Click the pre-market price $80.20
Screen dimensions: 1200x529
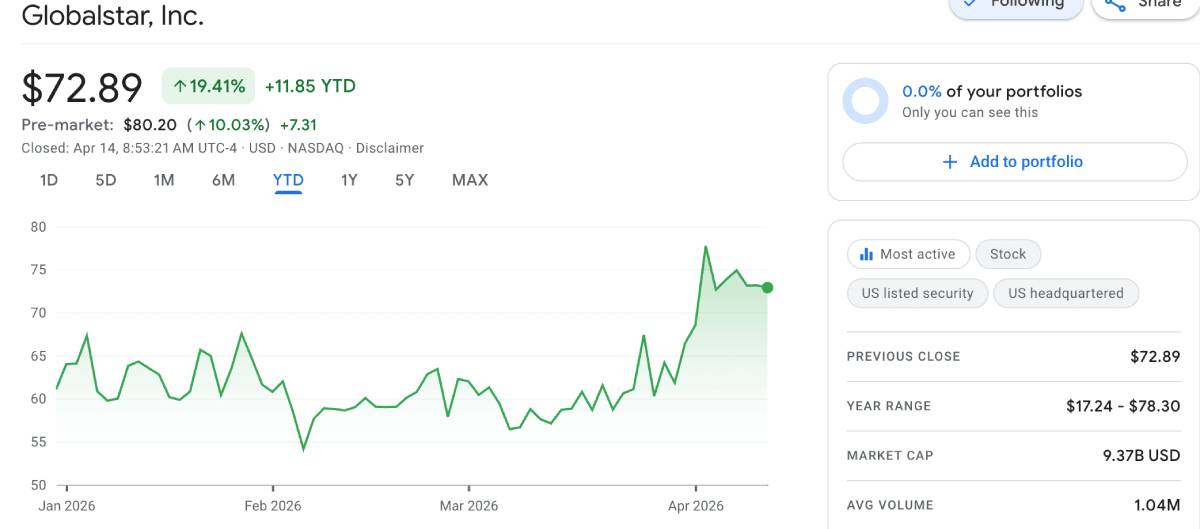(150, 125)
